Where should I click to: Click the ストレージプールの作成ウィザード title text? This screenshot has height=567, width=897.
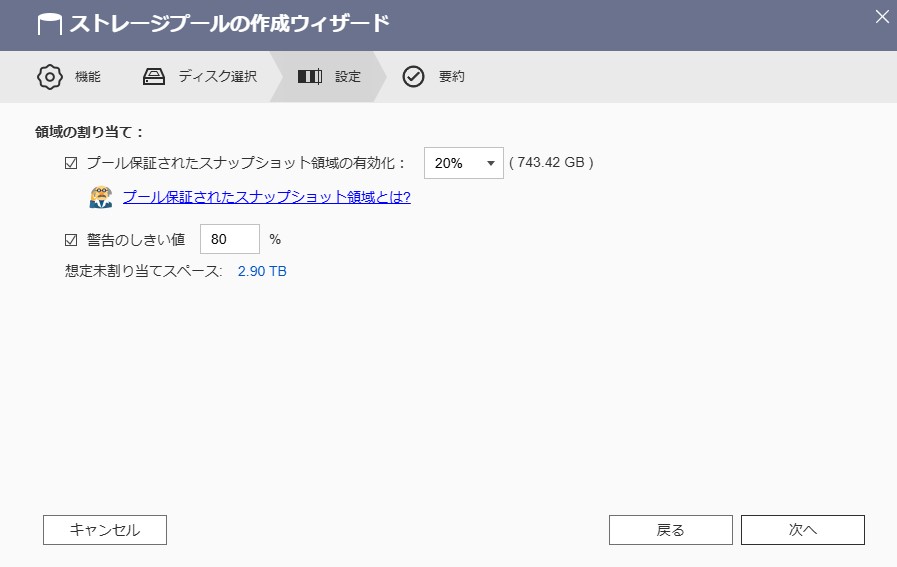point(229,24)
